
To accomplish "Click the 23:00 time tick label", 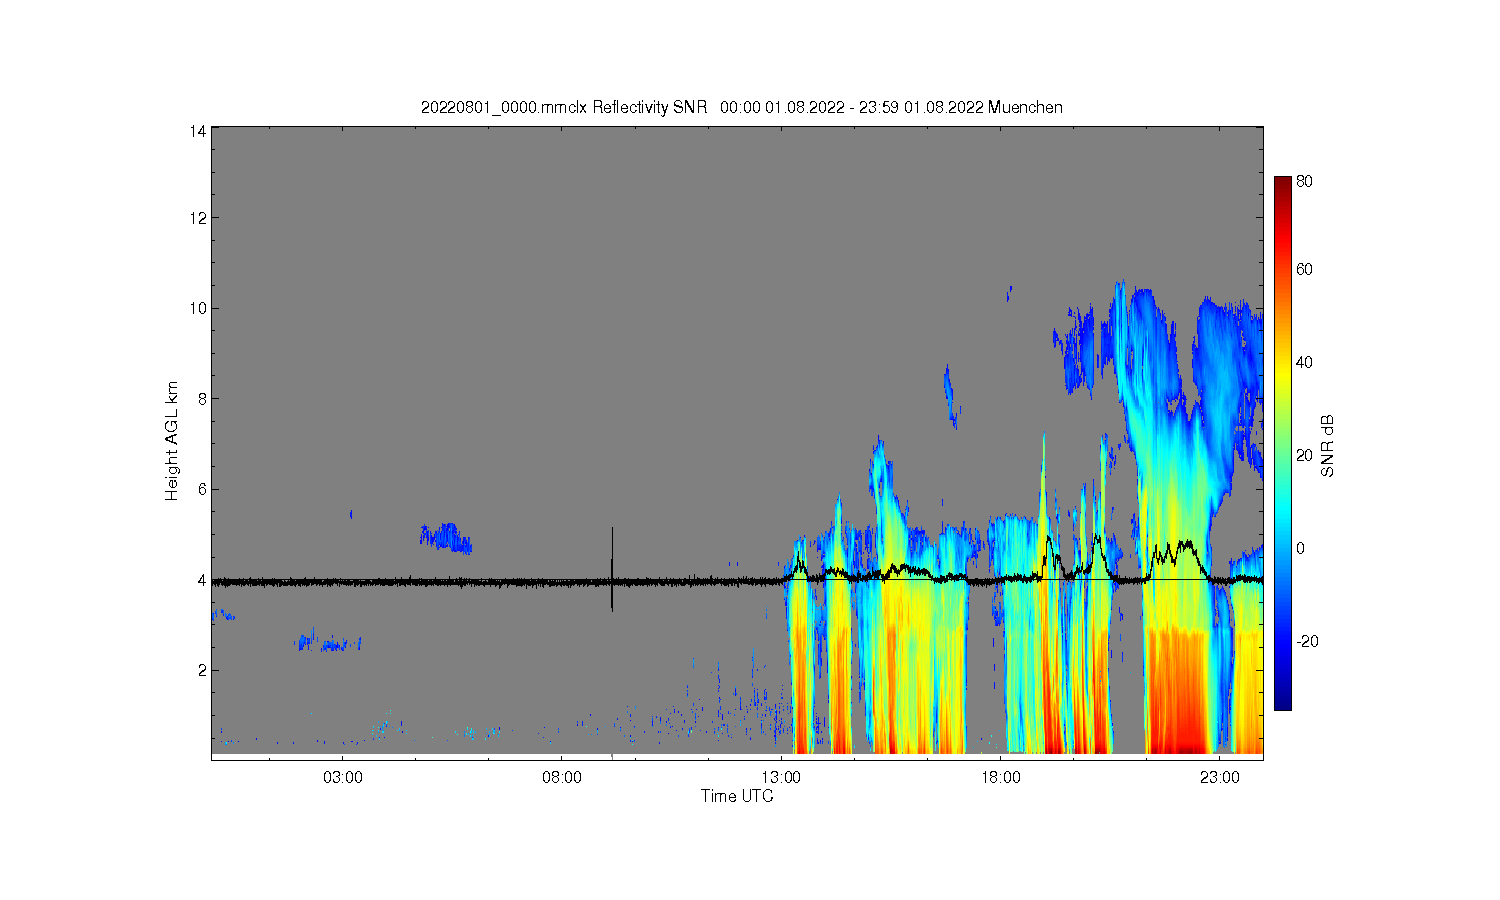I will [1220, 777].
